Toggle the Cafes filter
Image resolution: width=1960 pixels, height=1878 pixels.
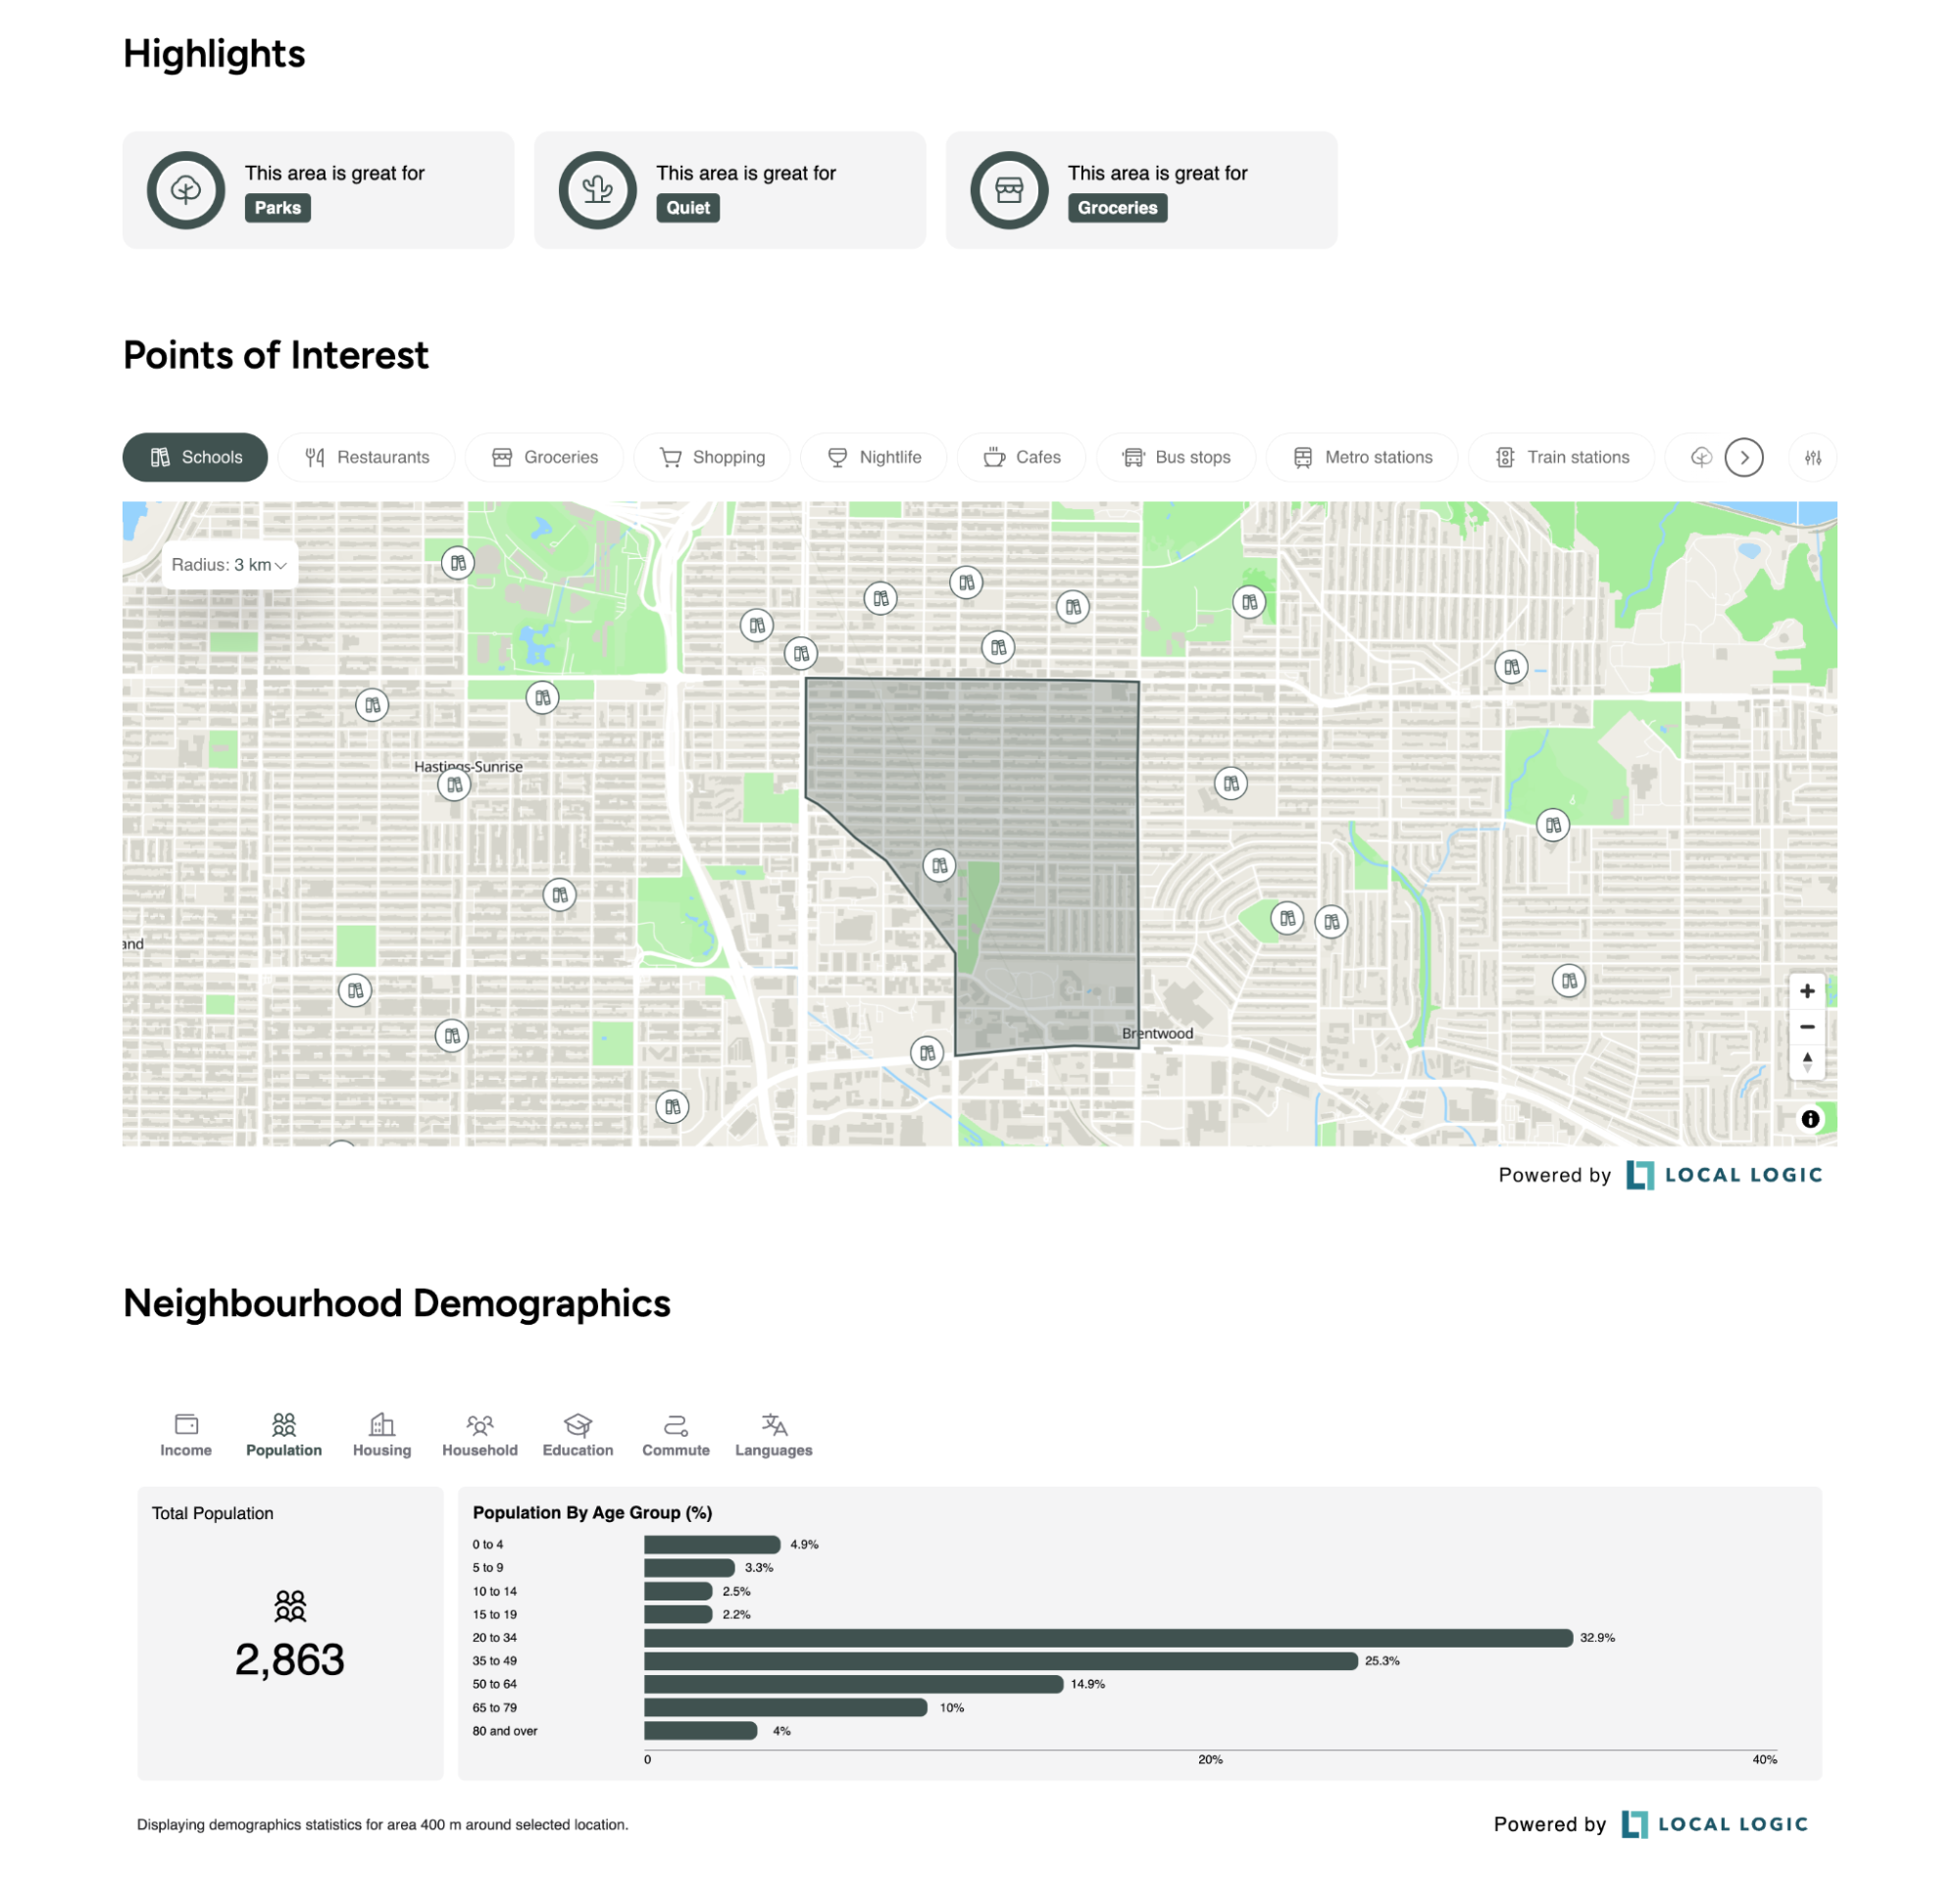point(1021,457)
